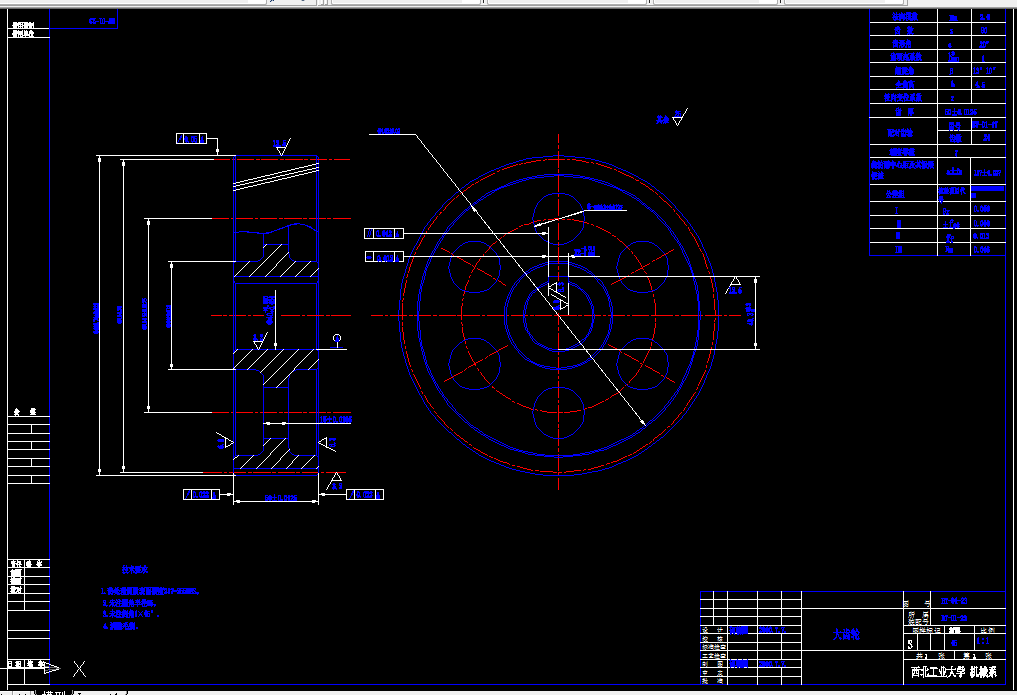Pick the datum circle marker right of section hub
The image size is (1017, 695).
click(337, 340)
